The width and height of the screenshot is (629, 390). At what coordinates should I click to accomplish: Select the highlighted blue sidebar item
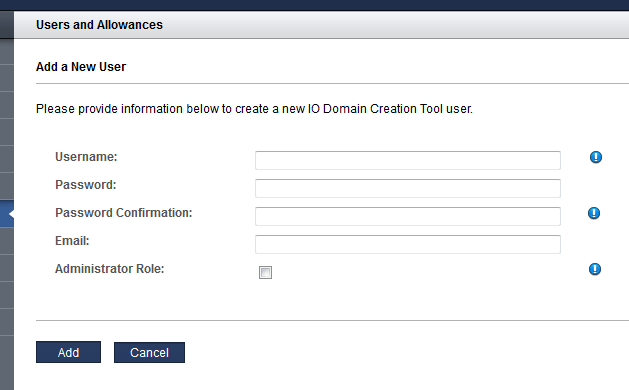[7, 214]
